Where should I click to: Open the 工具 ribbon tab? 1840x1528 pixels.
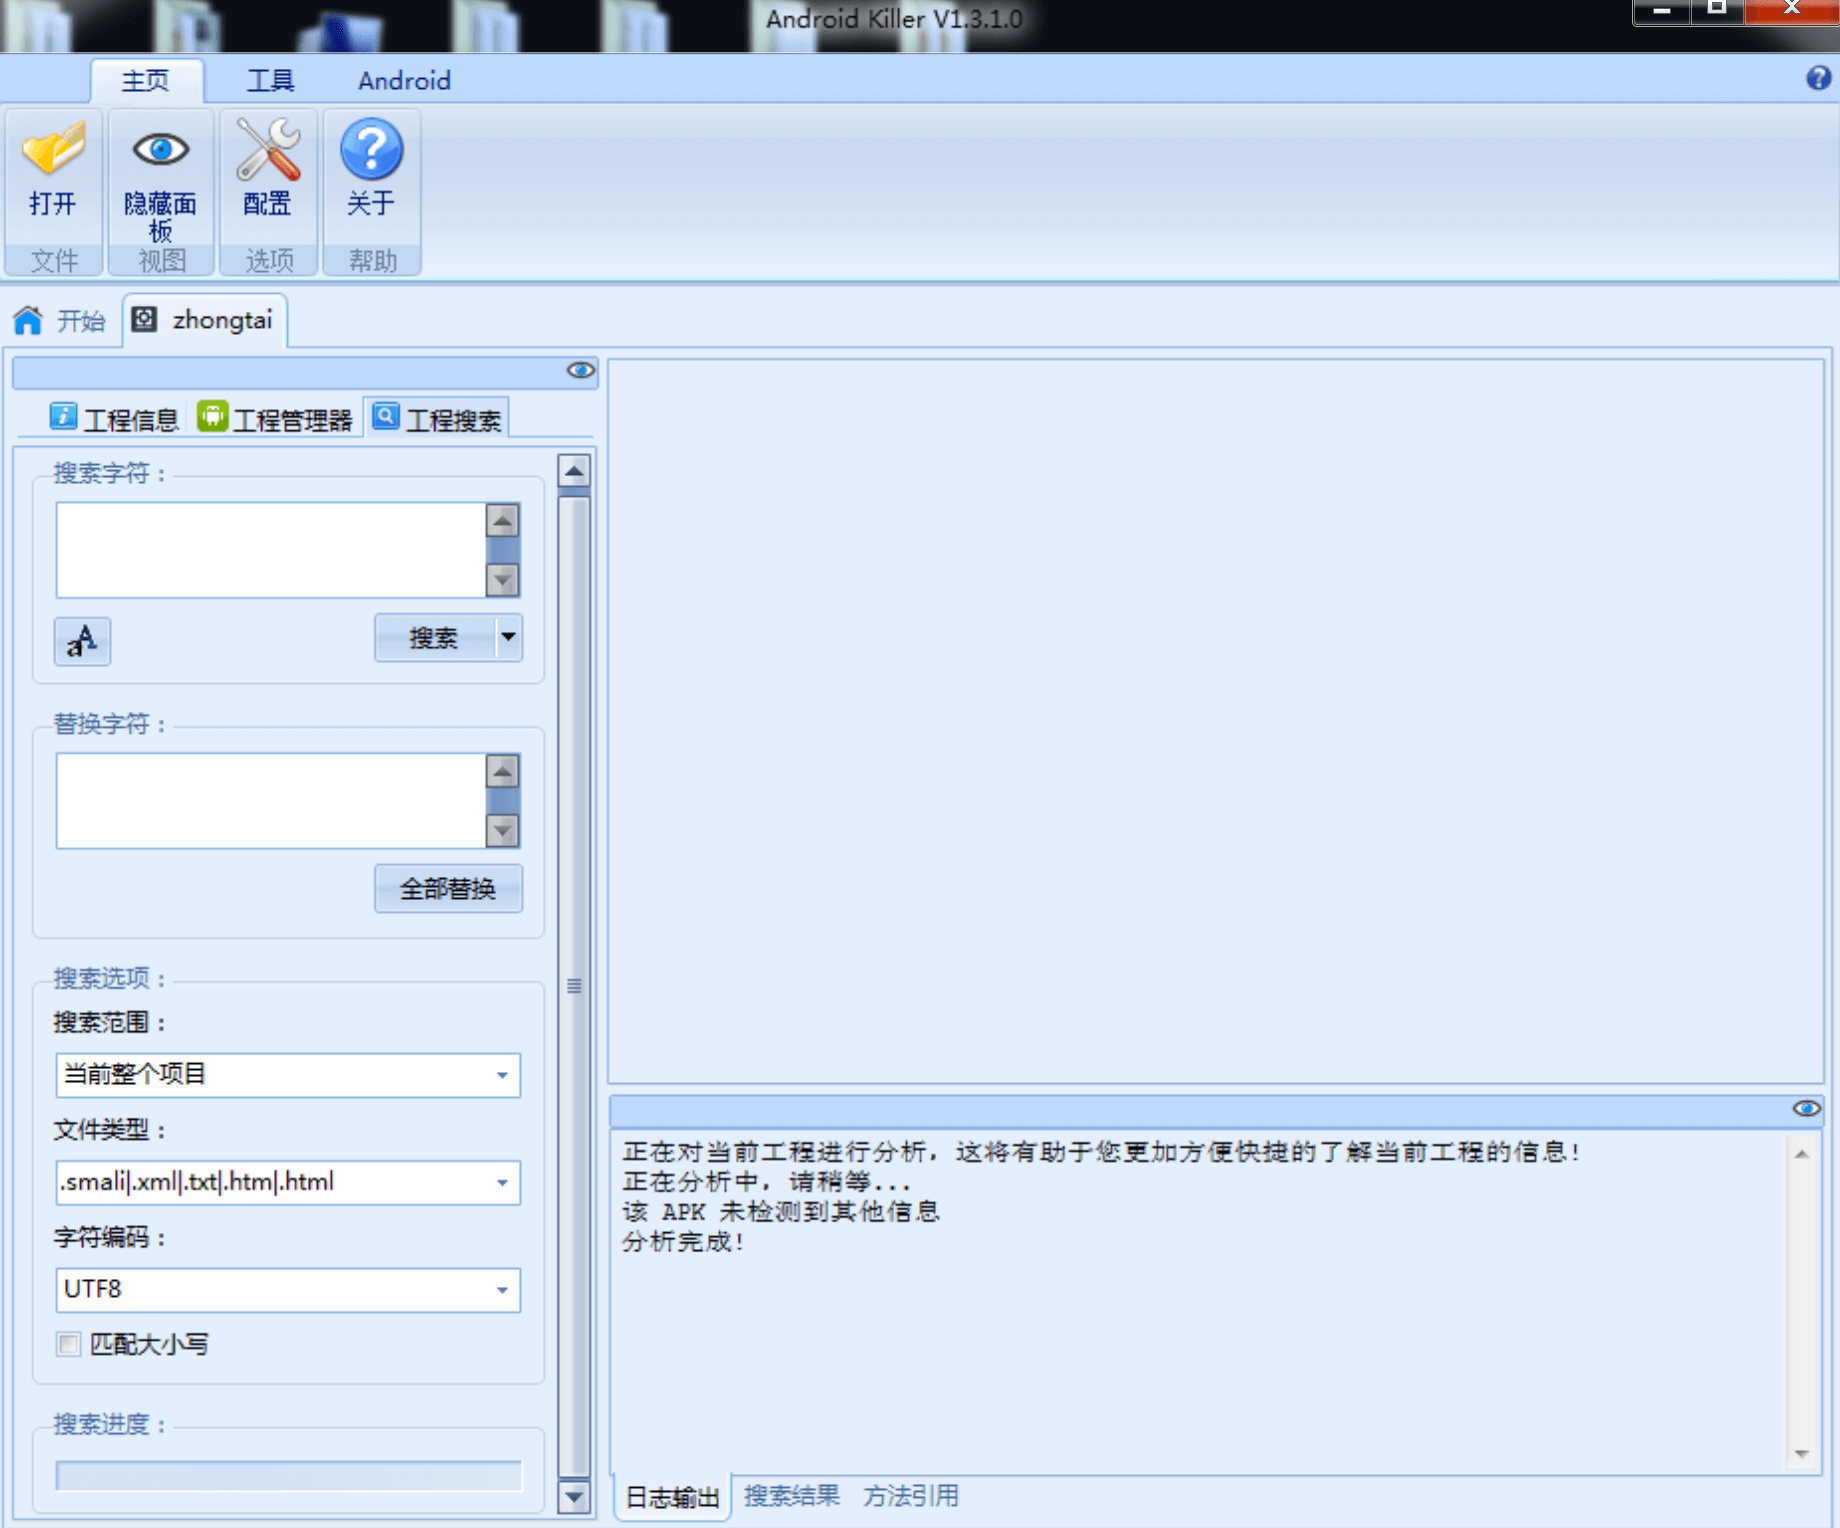(270, 80)
